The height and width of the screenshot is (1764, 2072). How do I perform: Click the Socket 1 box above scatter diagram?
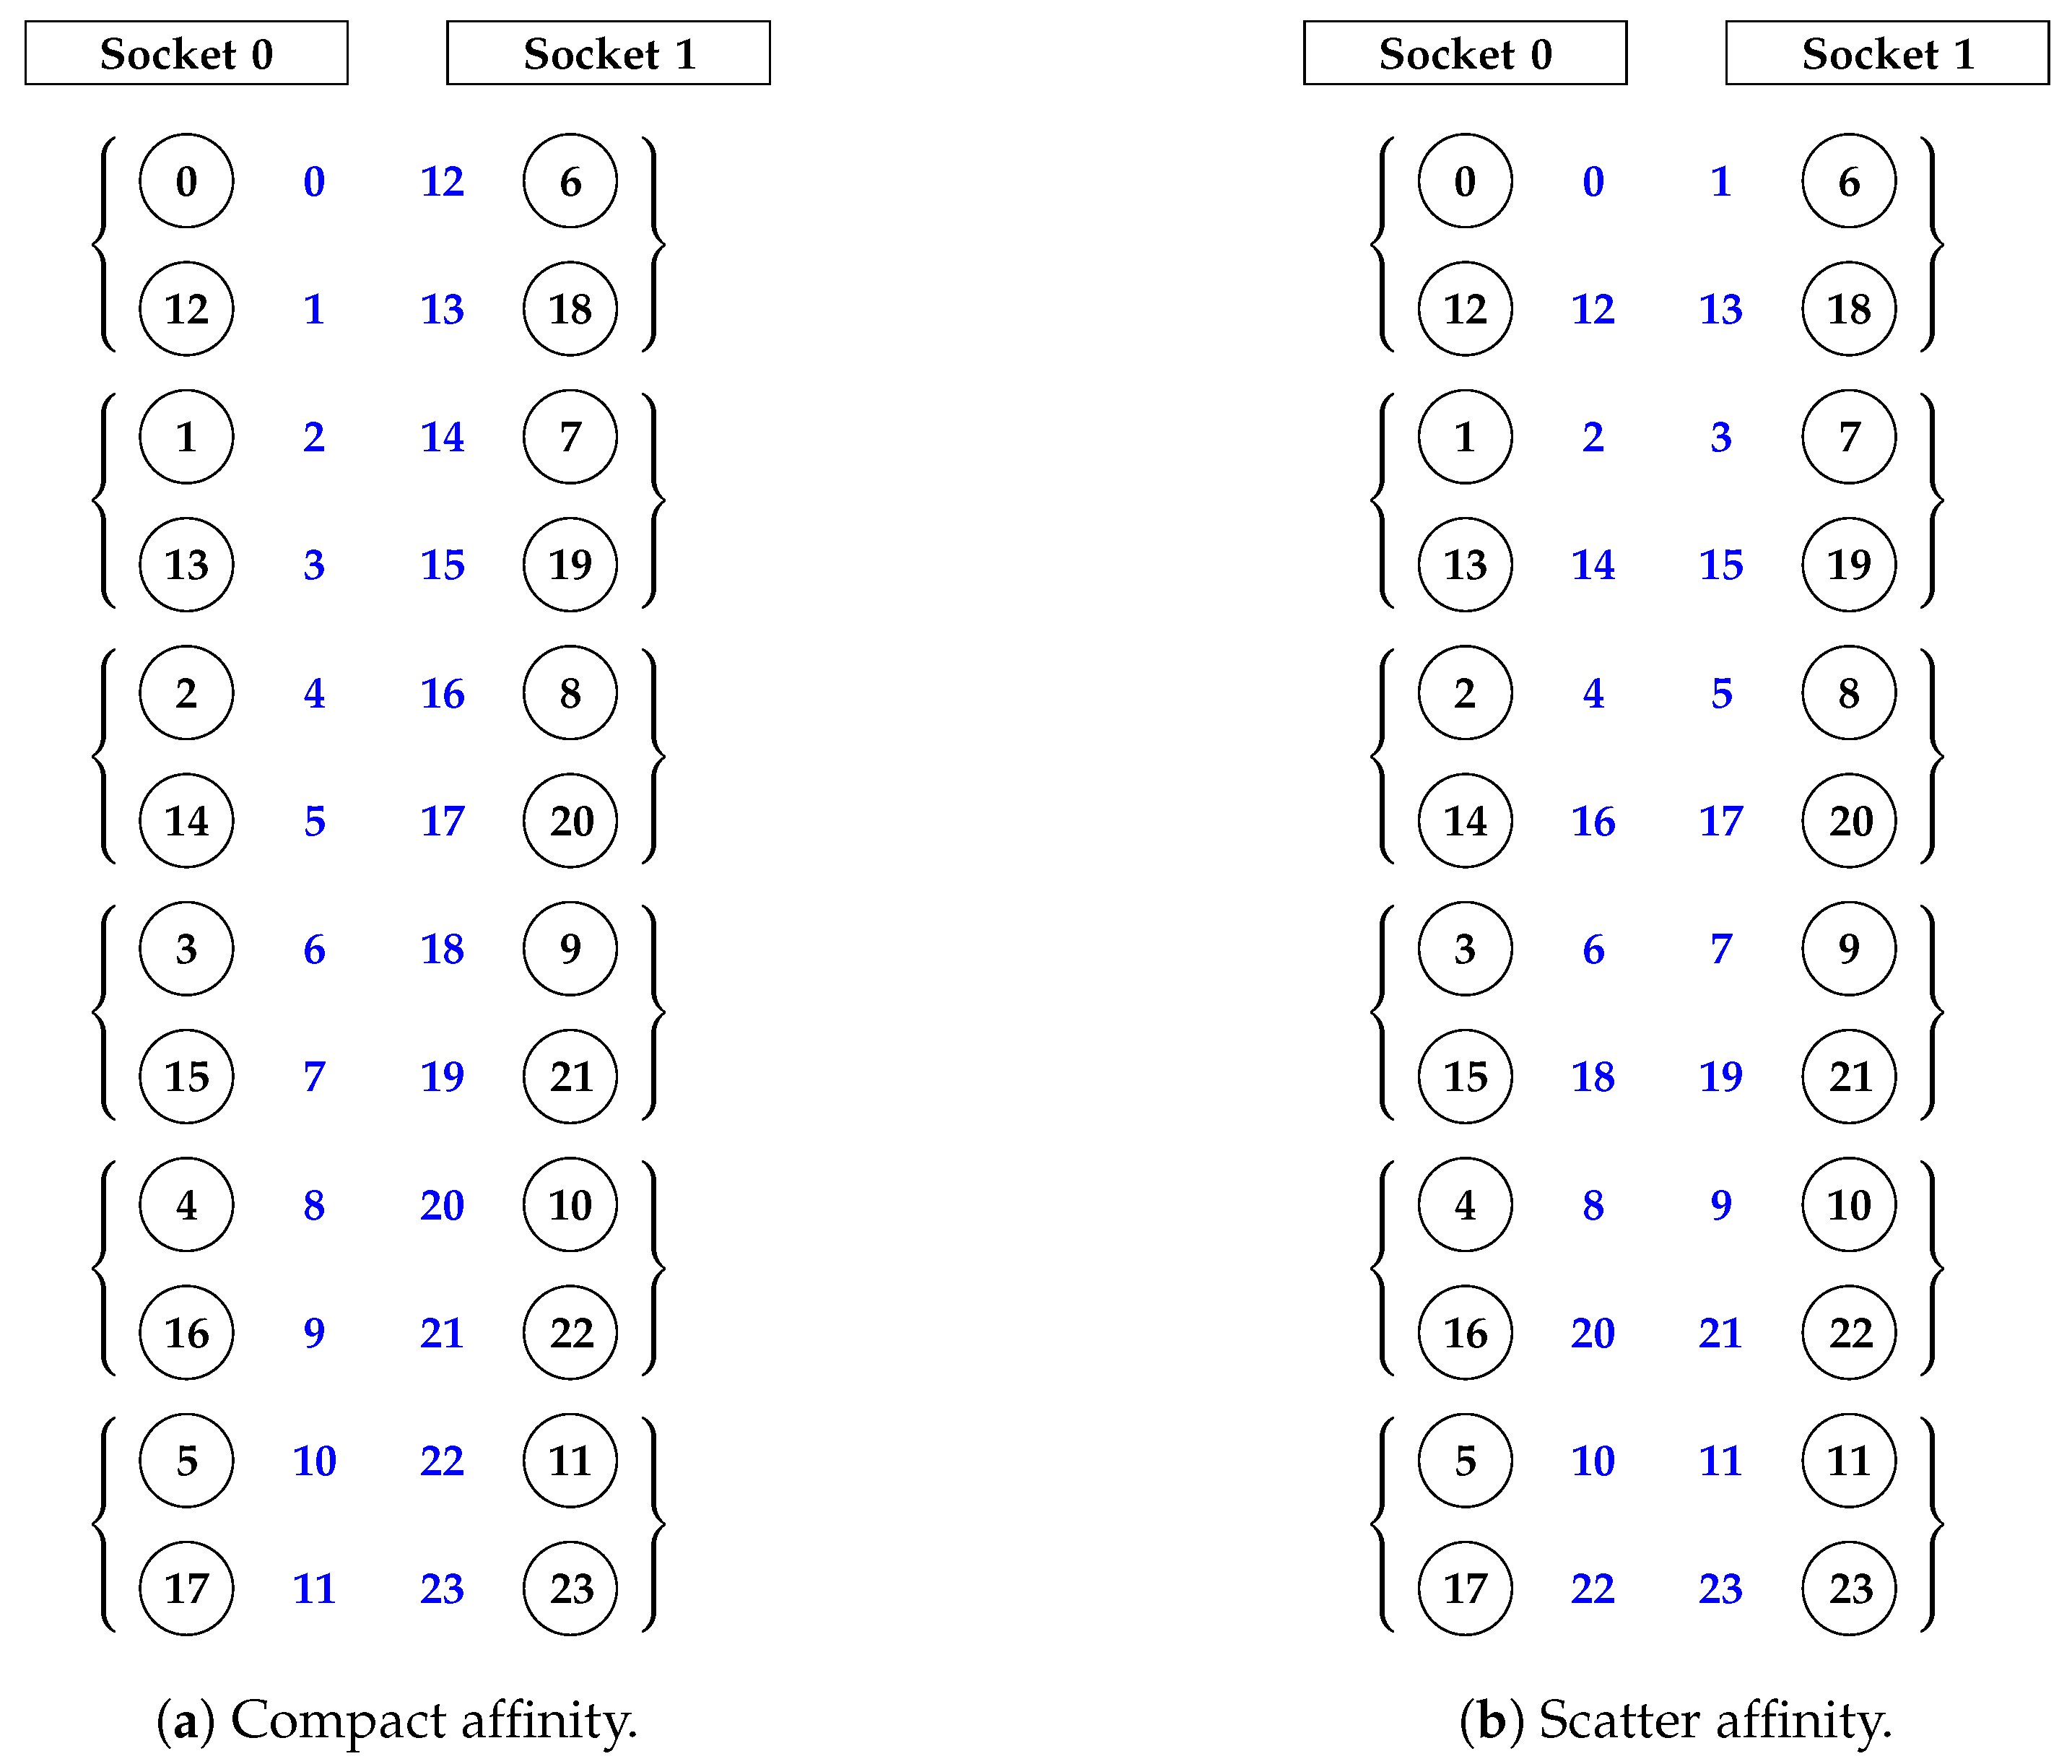click(x=1887, y=53)
